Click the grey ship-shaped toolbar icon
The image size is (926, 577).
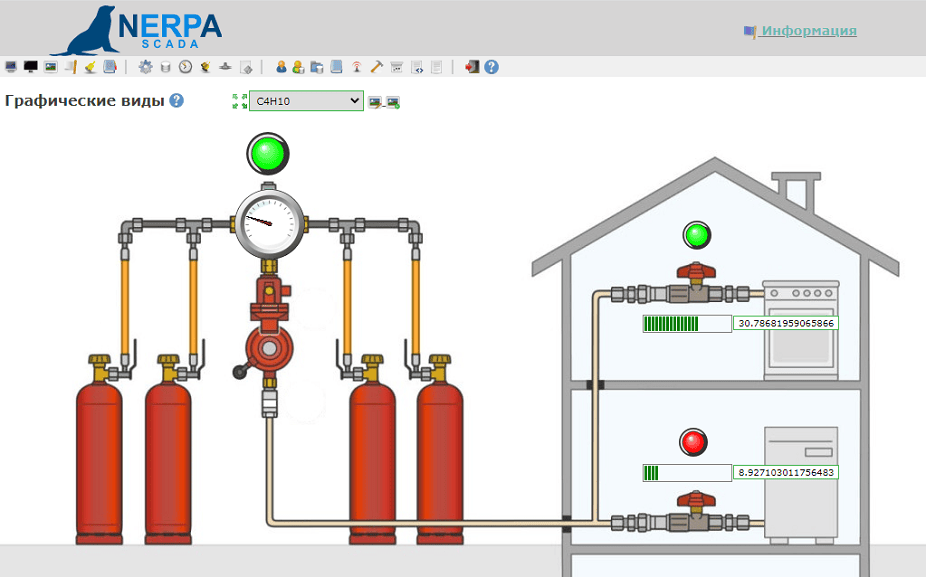226,67
